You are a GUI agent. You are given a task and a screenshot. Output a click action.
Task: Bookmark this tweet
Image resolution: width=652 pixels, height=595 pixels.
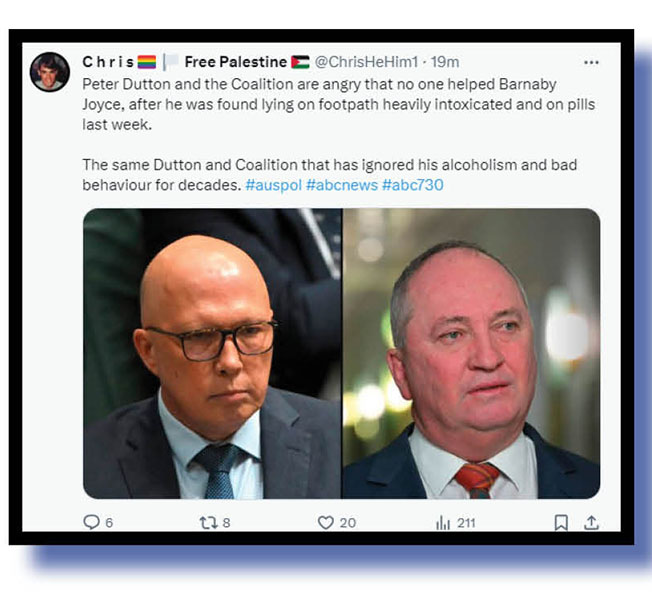pyautogui.click(x=561, y=523)
